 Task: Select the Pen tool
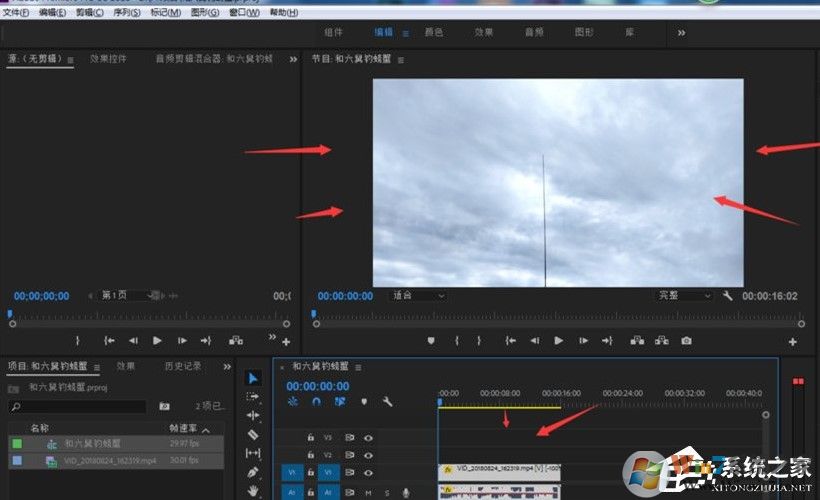tap(253, 472)
